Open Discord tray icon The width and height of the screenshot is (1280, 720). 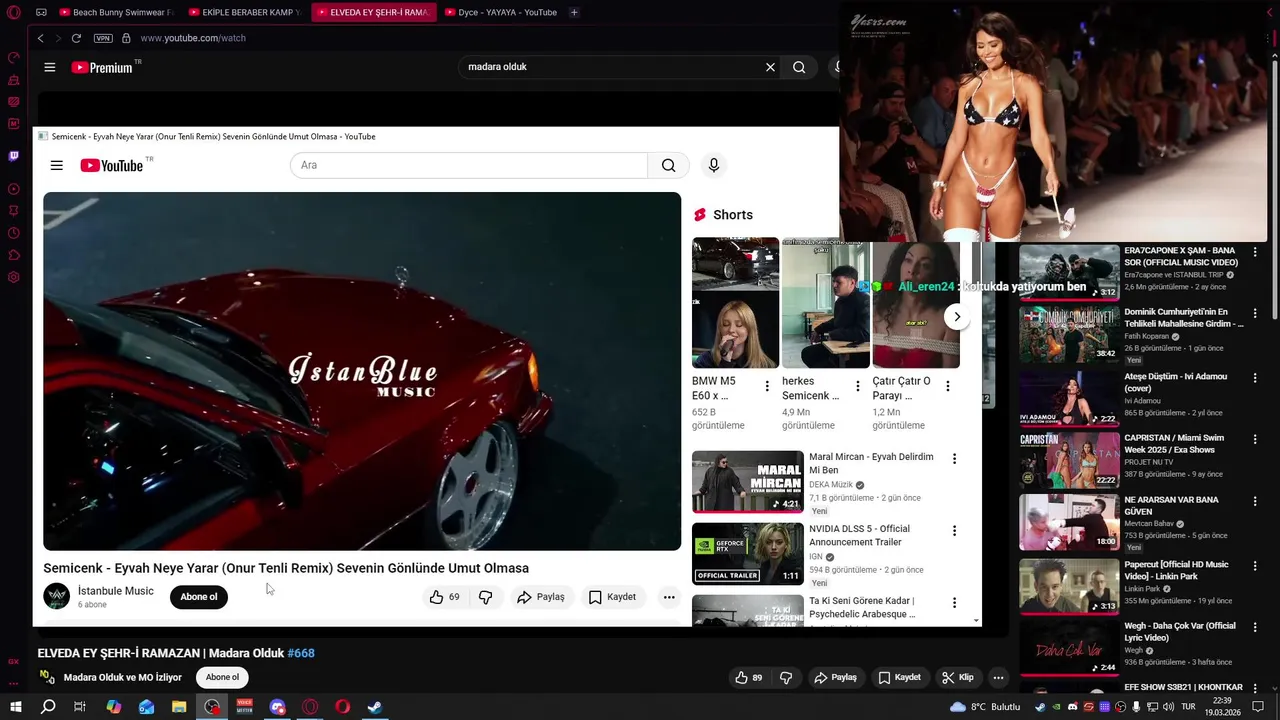(1073, 707)
